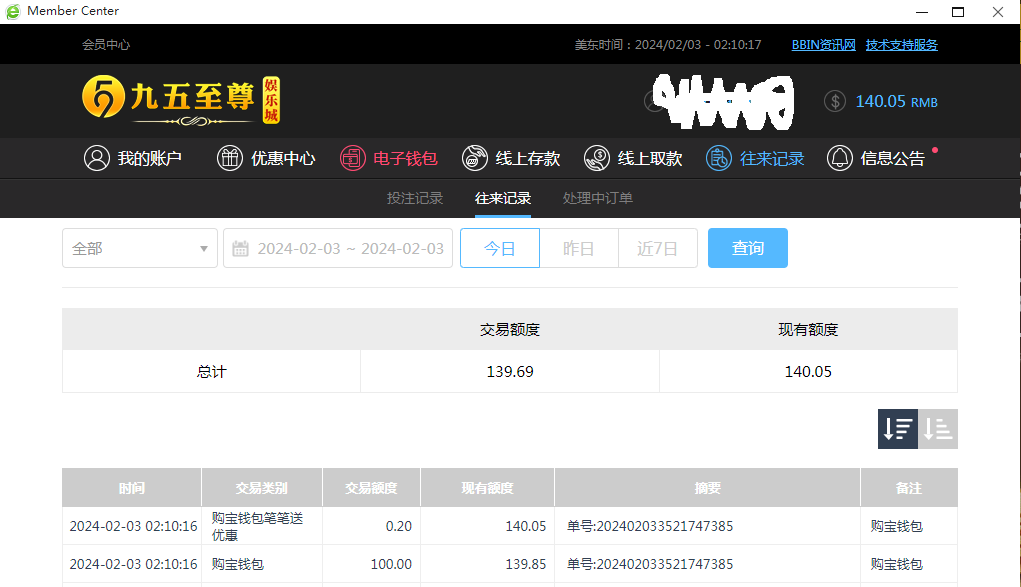Select 往来记录 sub-tab

(503, 198)
